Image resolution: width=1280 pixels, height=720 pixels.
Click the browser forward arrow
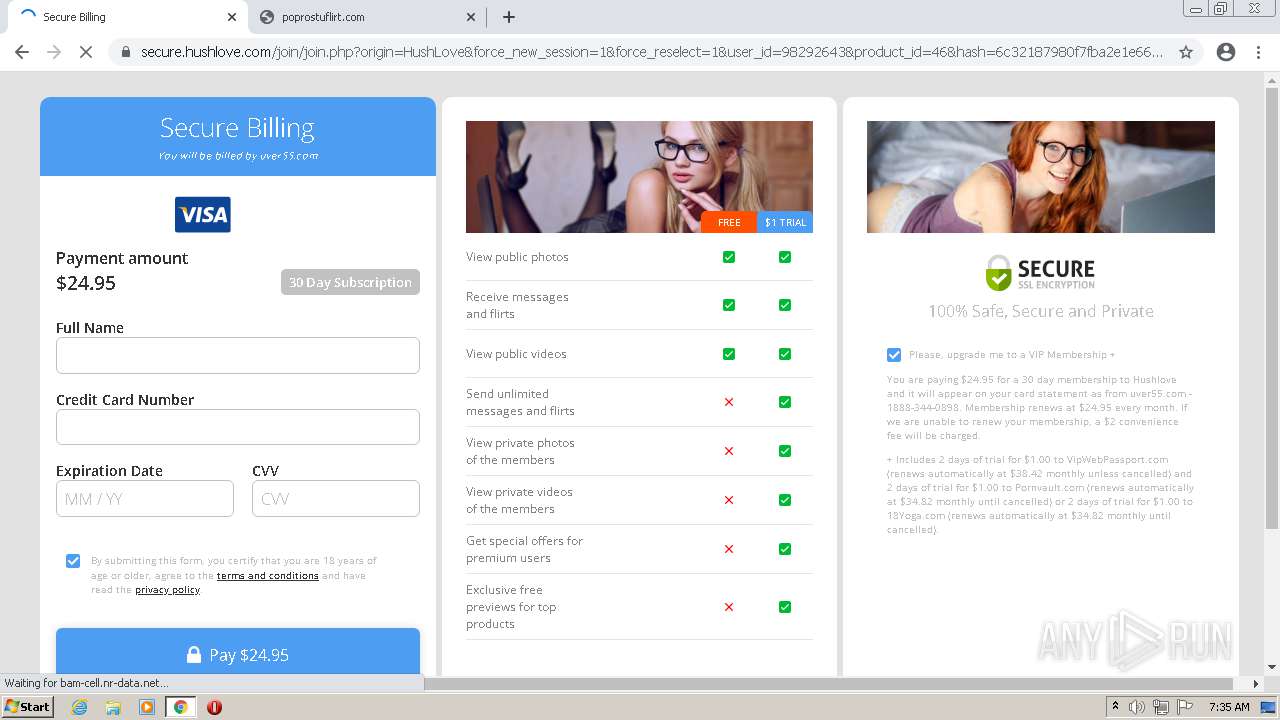54,52
